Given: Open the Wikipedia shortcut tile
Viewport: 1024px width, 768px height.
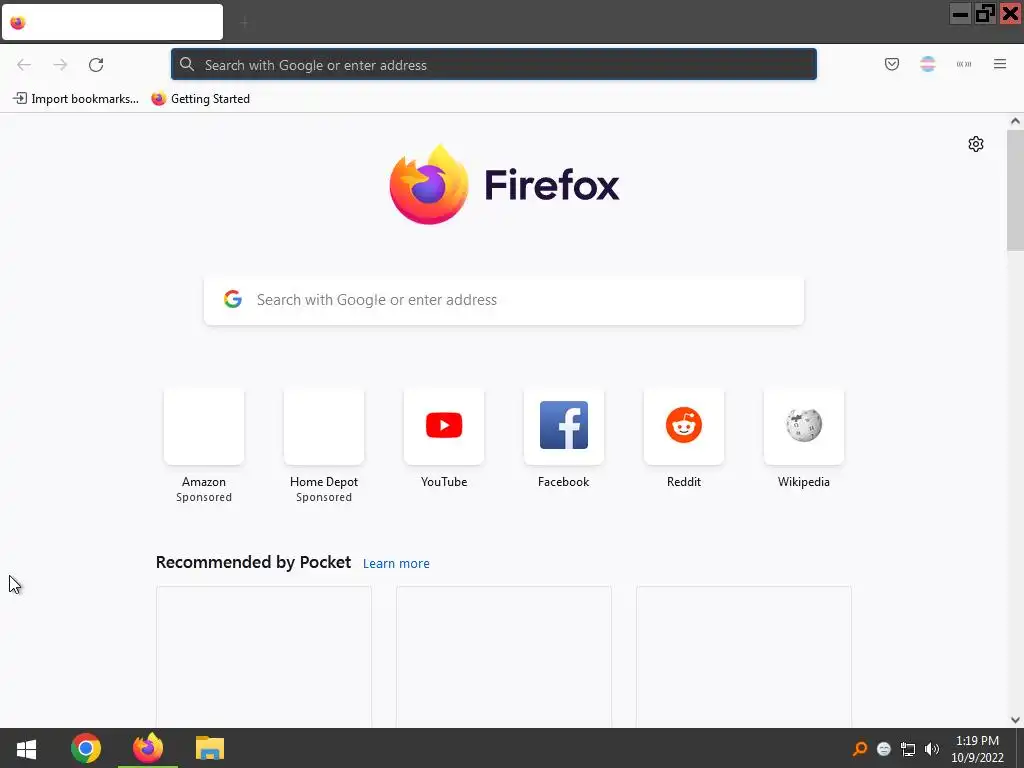Looking at the screenshot, I should click(x=804, y=426).
